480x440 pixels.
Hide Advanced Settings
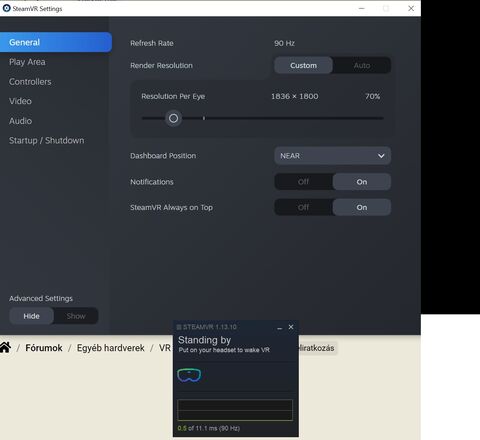[x=31, y=316]
